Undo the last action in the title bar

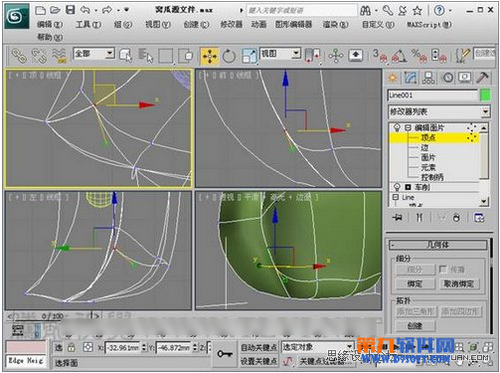click(x=85, y=10)
